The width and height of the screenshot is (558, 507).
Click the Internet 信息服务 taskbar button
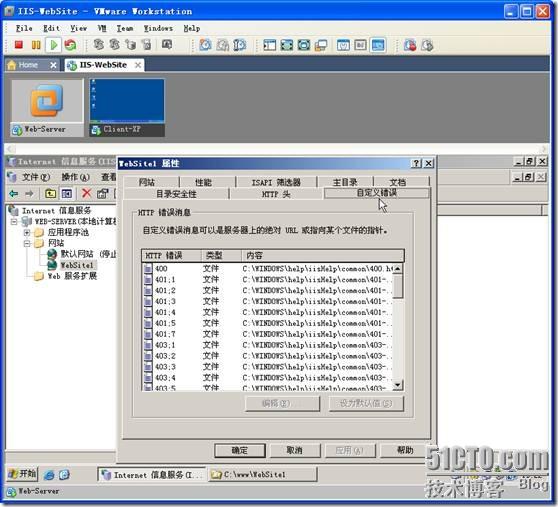(152, 475)
